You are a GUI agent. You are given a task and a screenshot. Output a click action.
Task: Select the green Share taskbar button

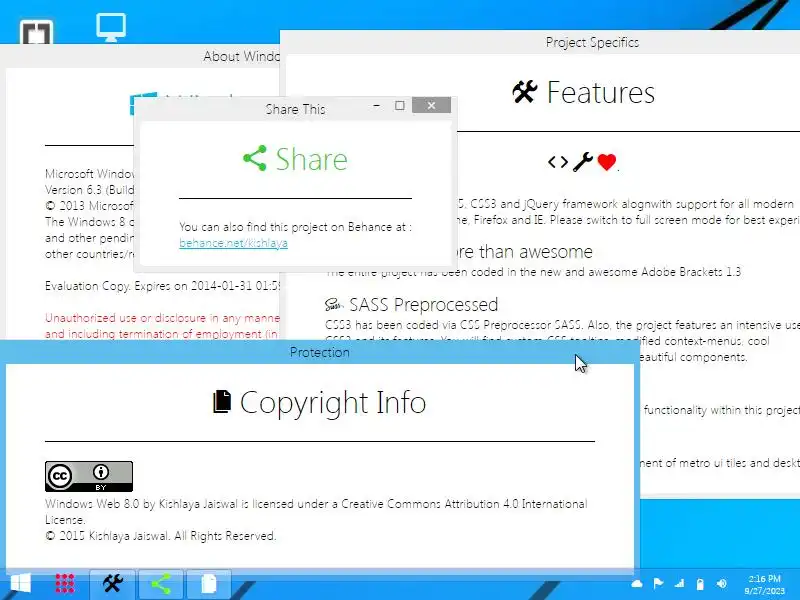point(161,584)
